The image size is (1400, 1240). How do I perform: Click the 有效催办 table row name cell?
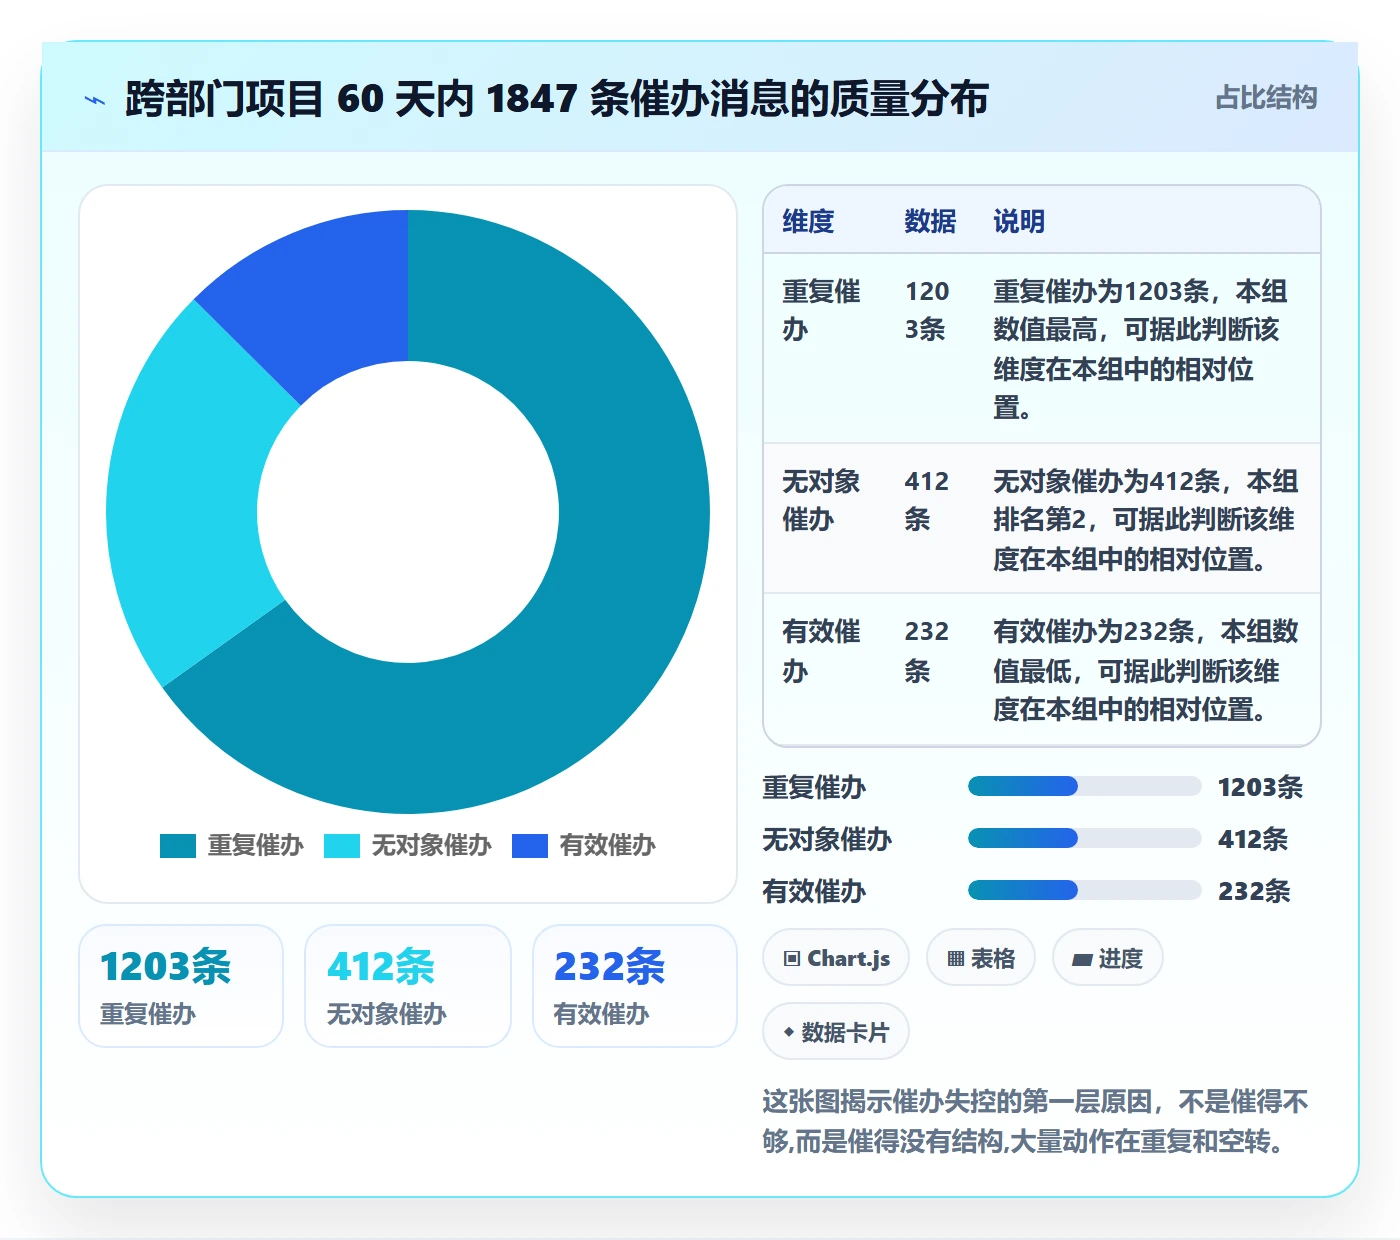click(821, 650)
